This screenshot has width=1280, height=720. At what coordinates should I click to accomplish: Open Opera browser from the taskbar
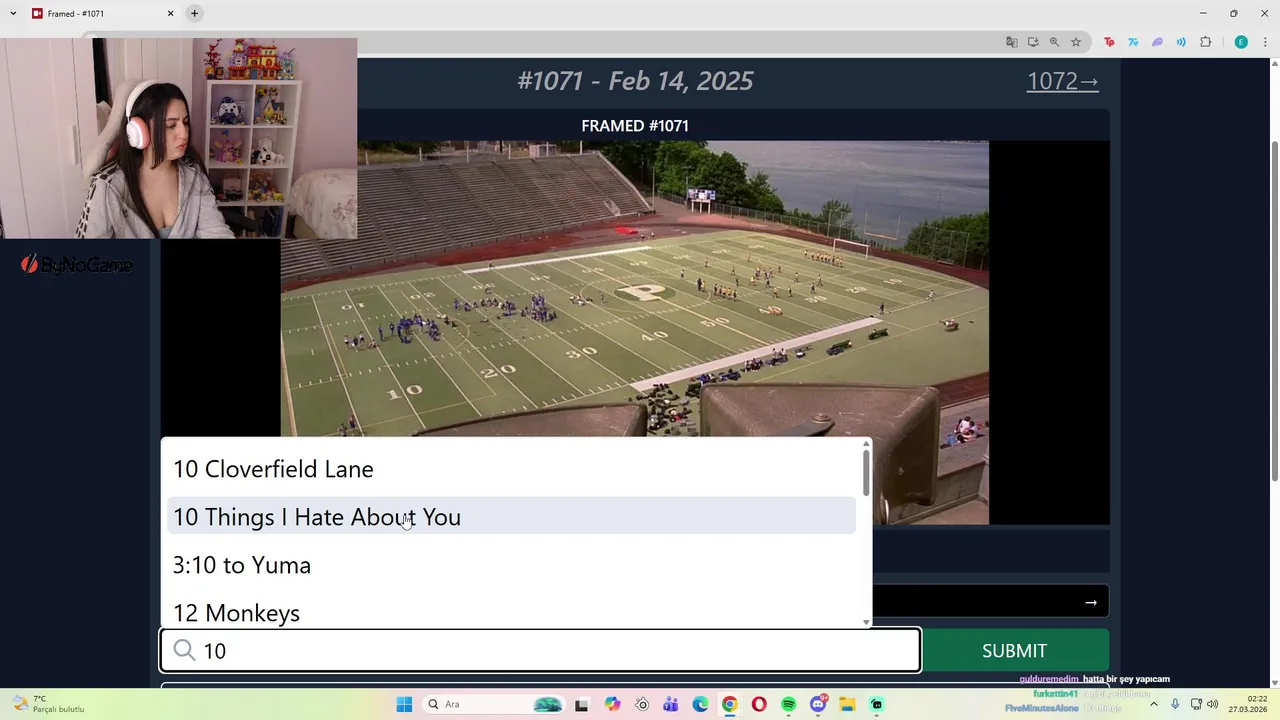click(759, 704)
